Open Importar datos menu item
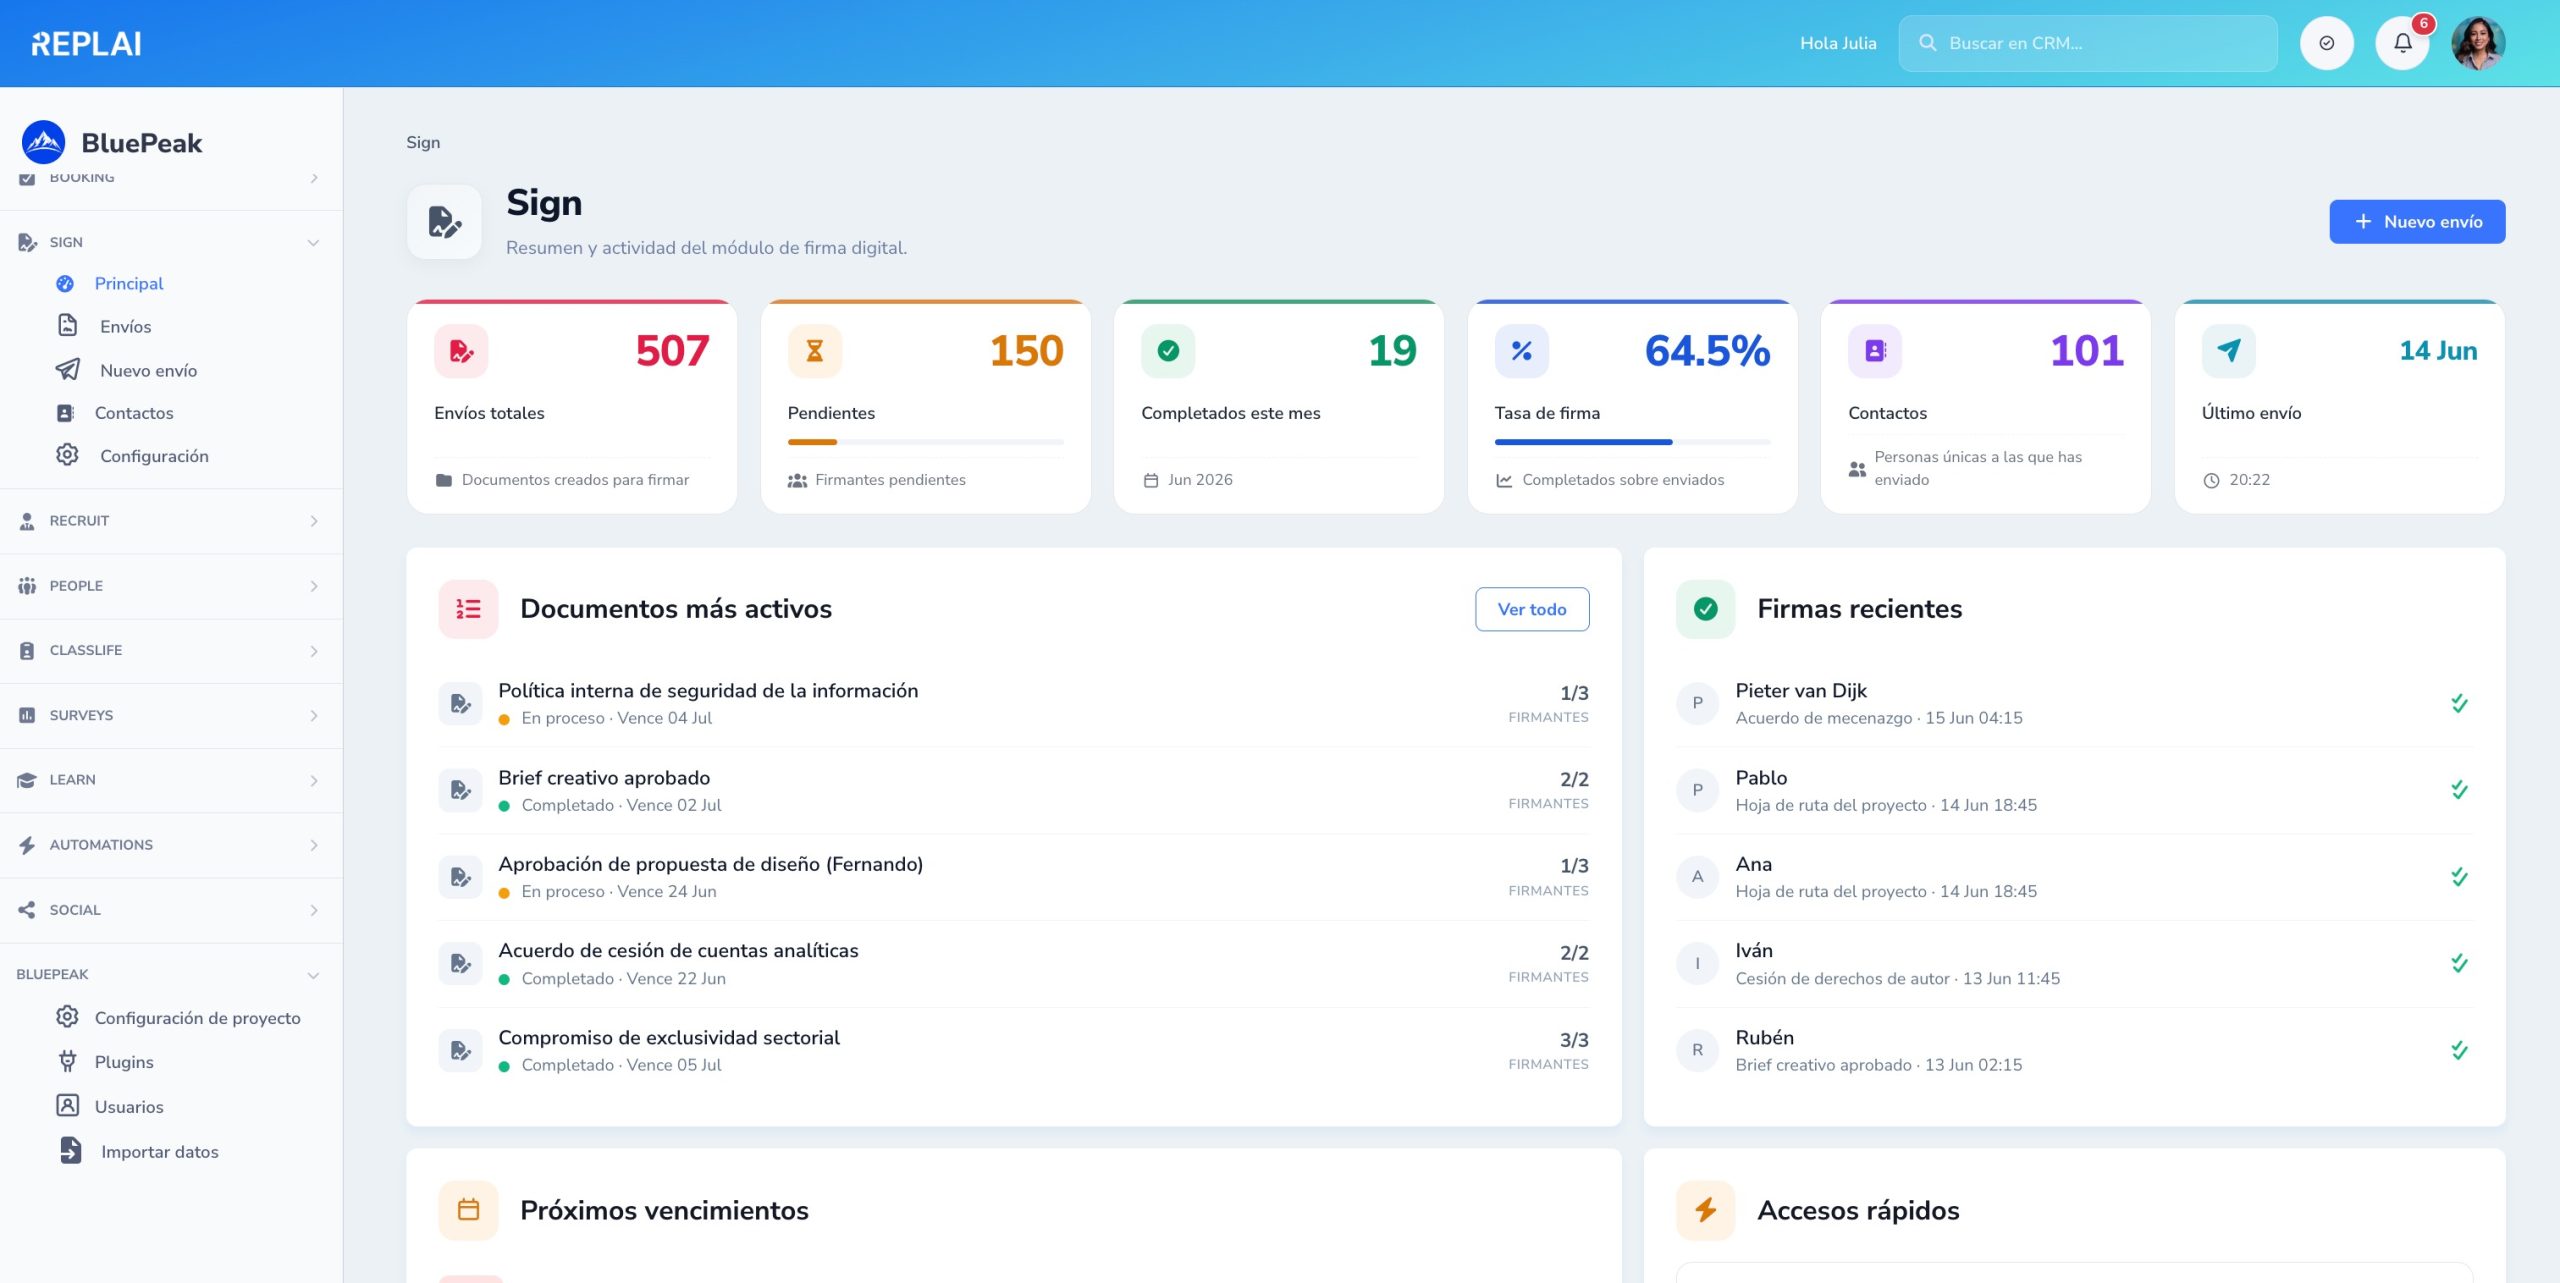Screen dimensions: 2560x1283 click(160, 1152)
